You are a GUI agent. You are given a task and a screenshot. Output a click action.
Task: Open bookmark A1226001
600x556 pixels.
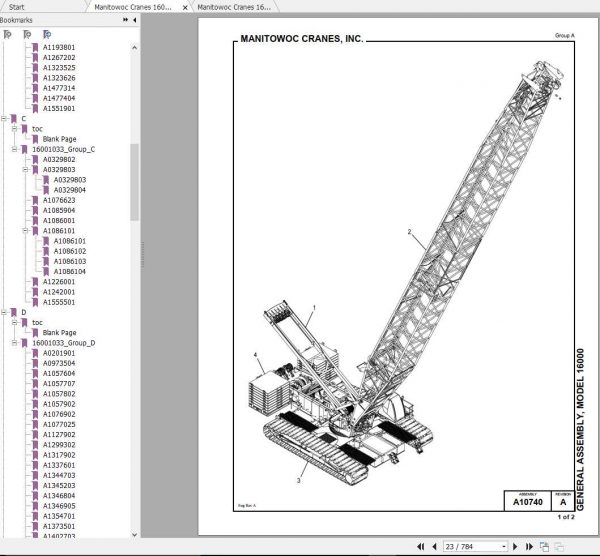click(59, 282)
